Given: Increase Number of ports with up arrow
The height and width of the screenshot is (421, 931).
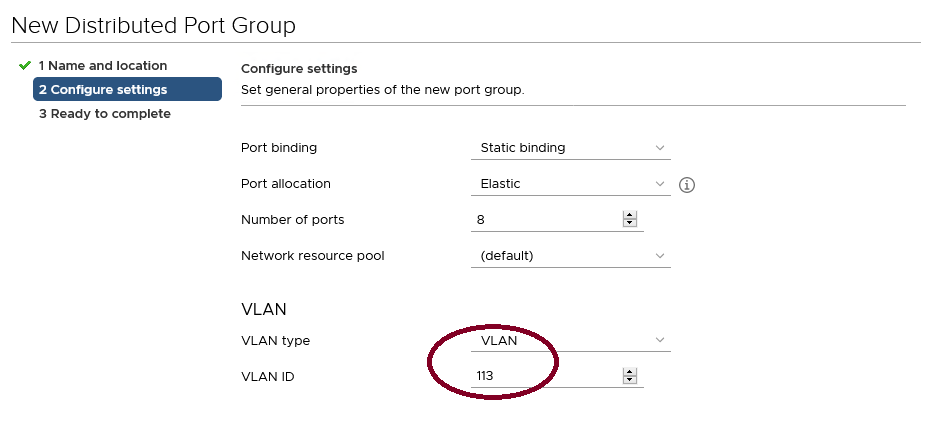Looking at the screenshot, I should [x=629, y=215].
